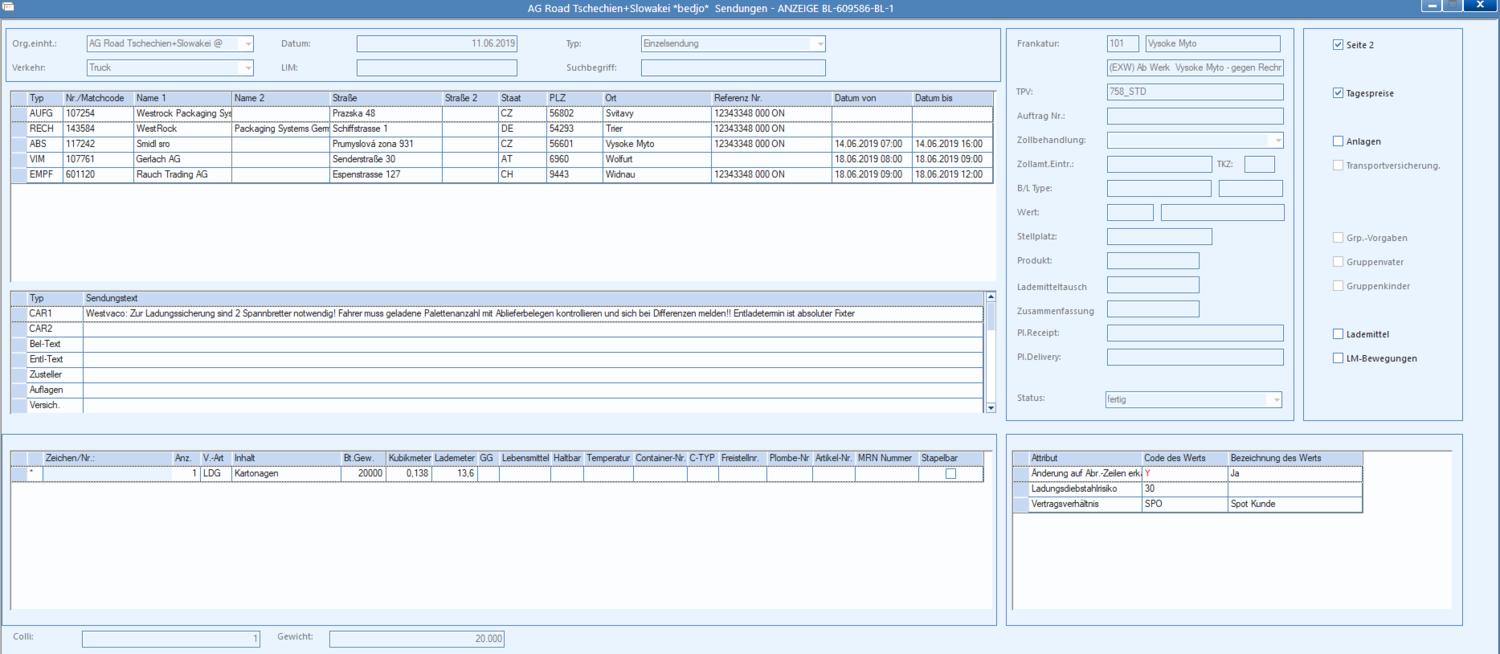Click the Sendungstext scroll up arrow

pos(991,297)
